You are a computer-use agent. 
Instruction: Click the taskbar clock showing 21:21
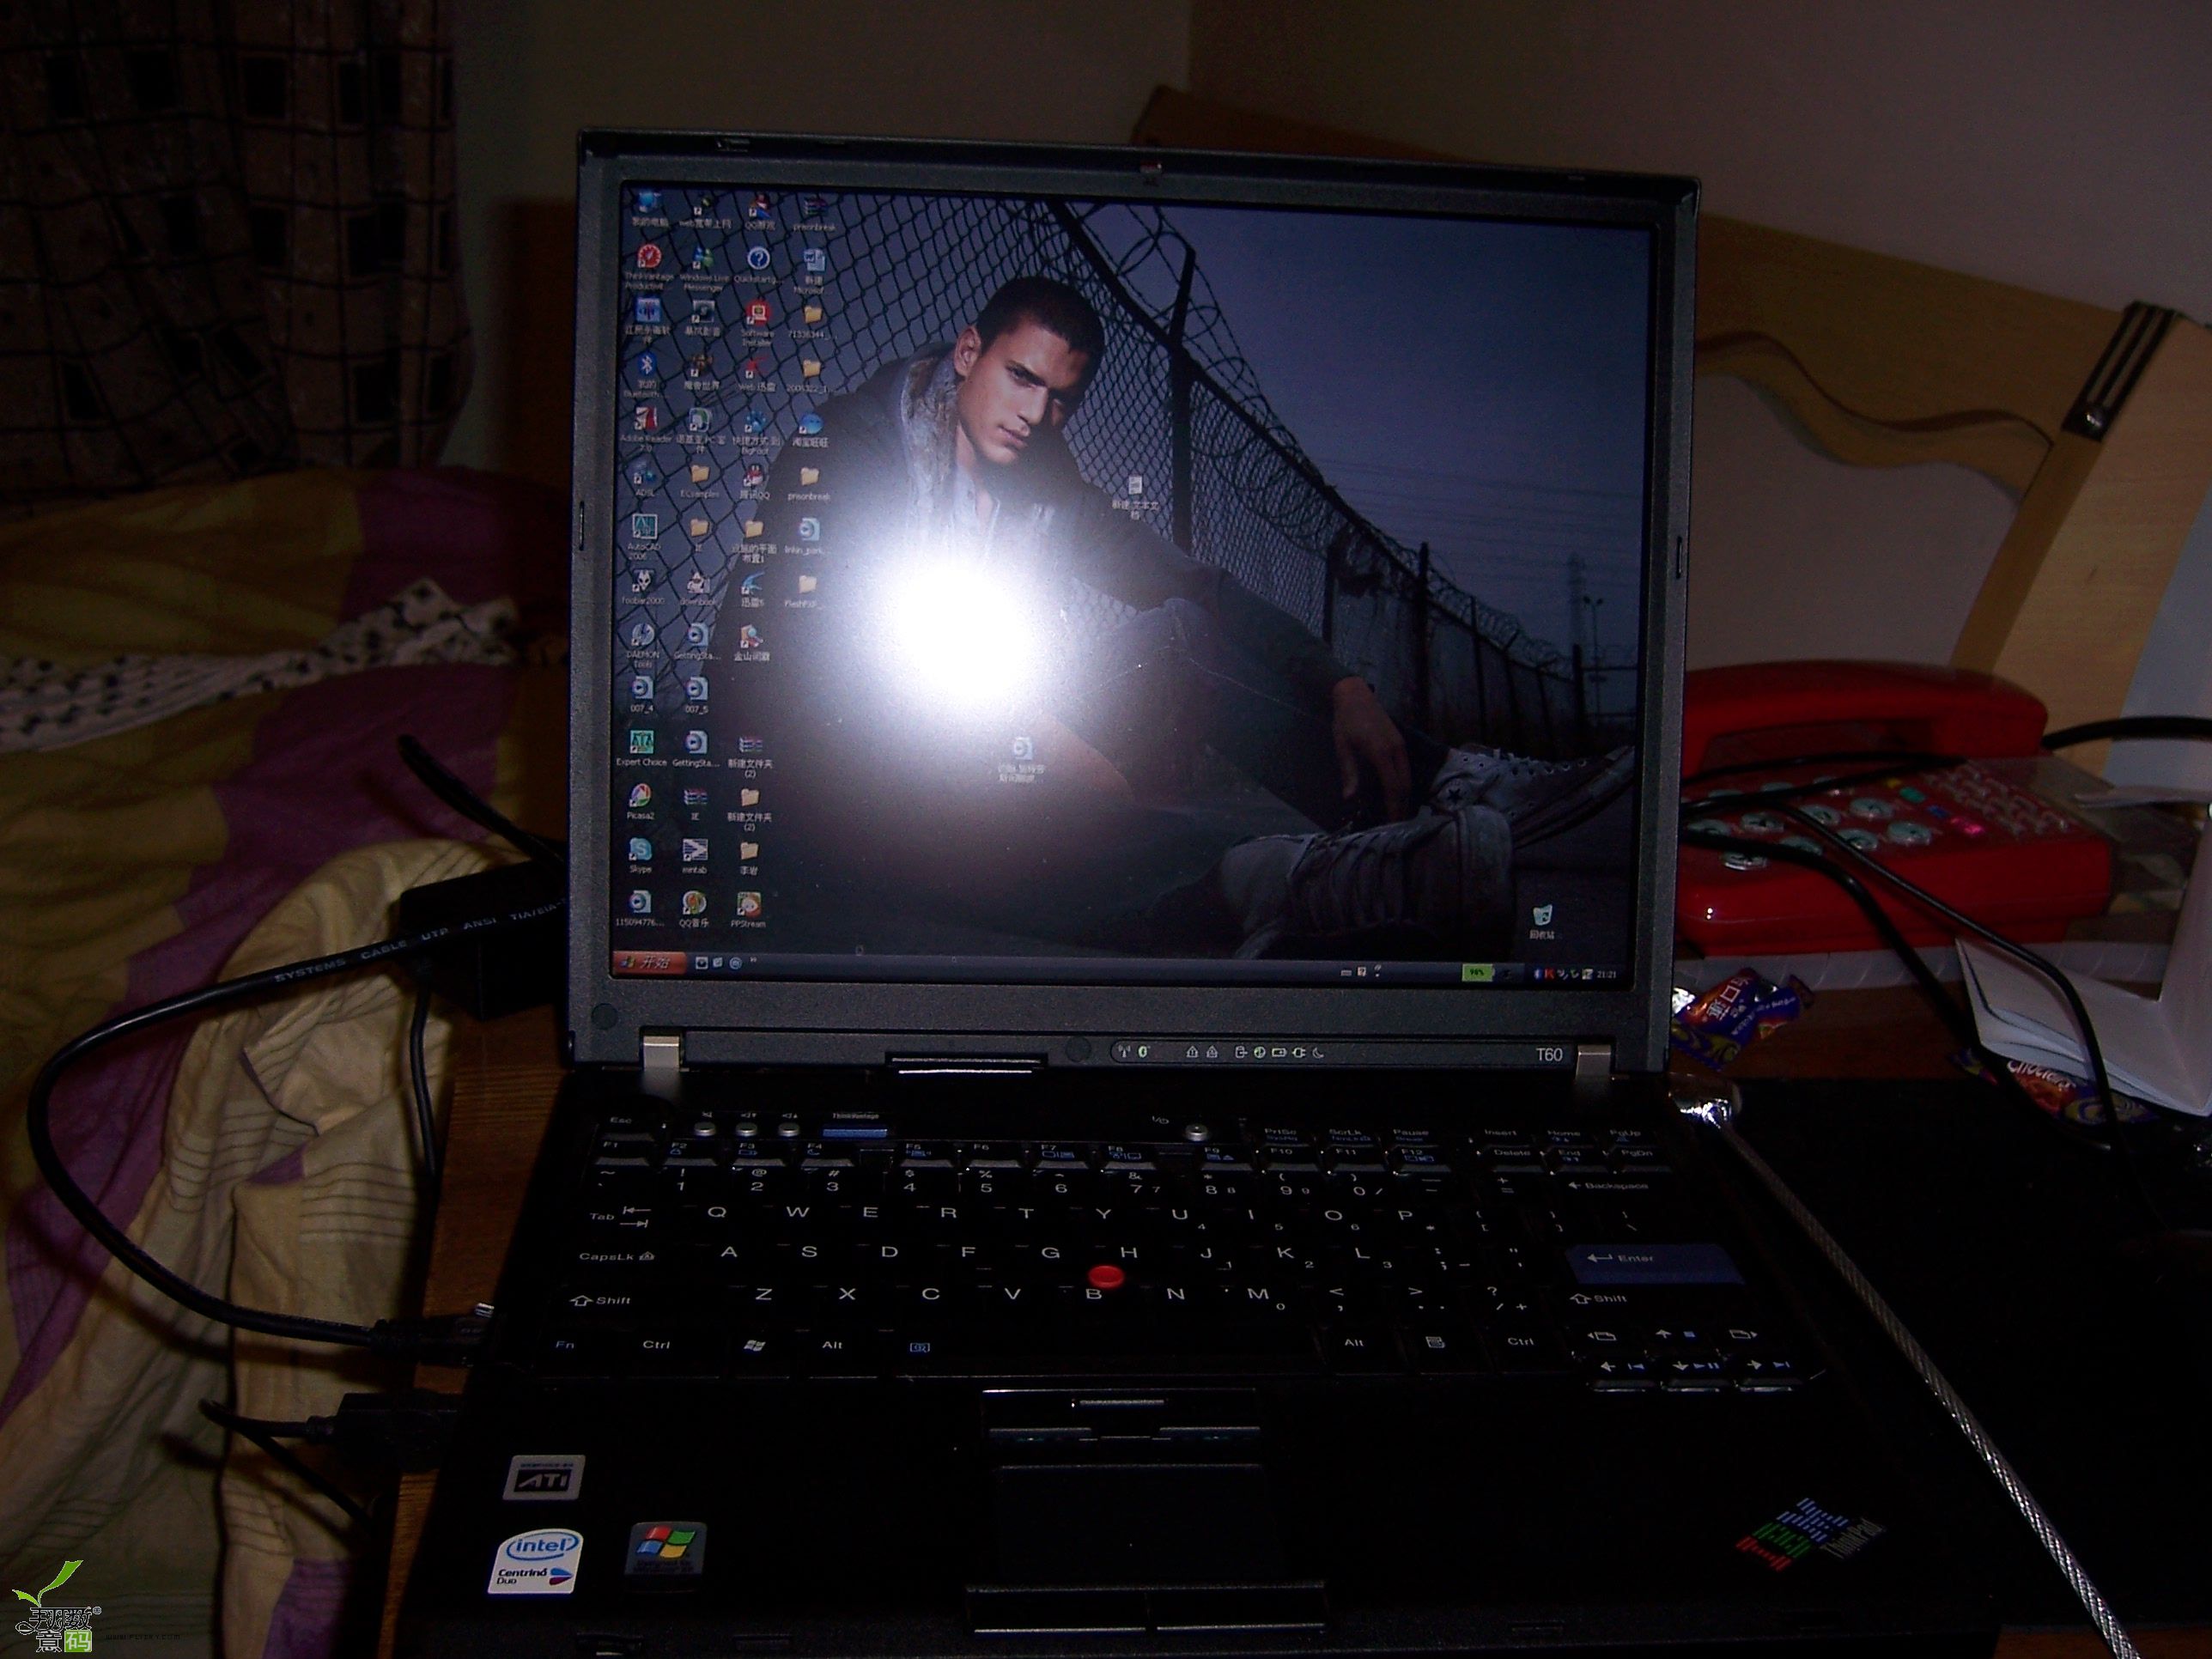1608,973
